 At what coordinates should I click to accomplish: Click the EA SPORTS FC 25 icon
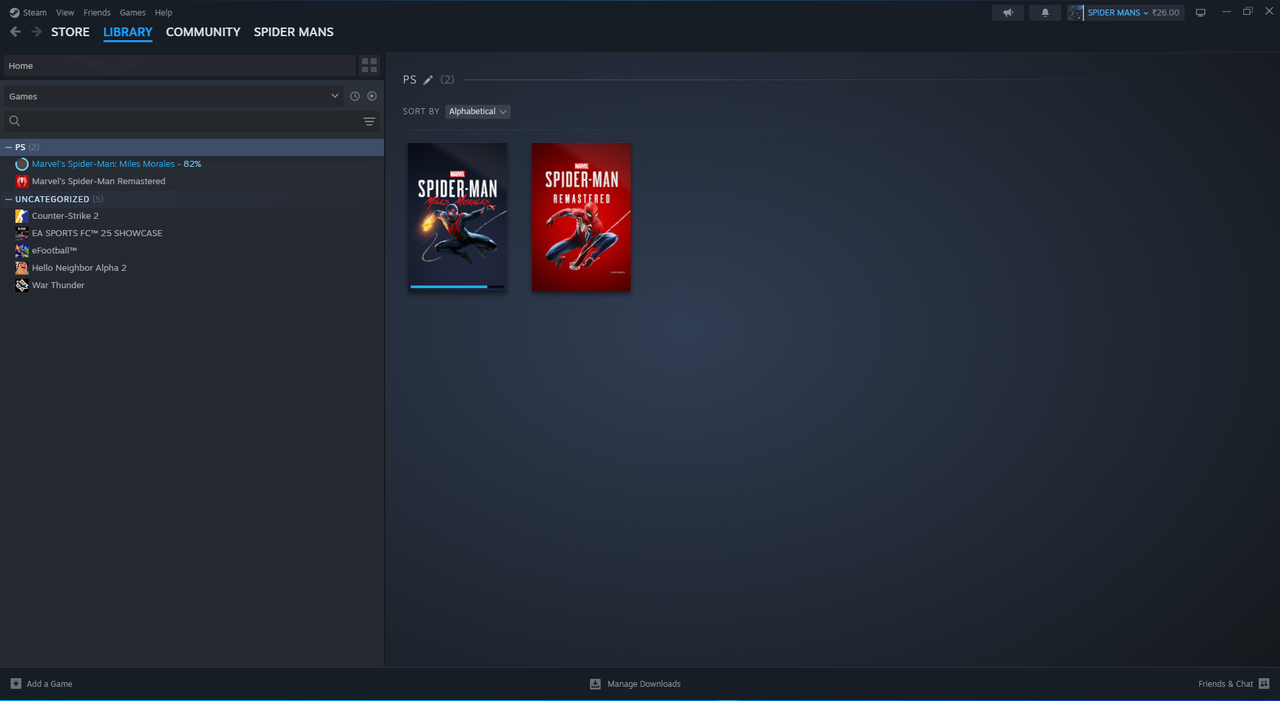22,233
